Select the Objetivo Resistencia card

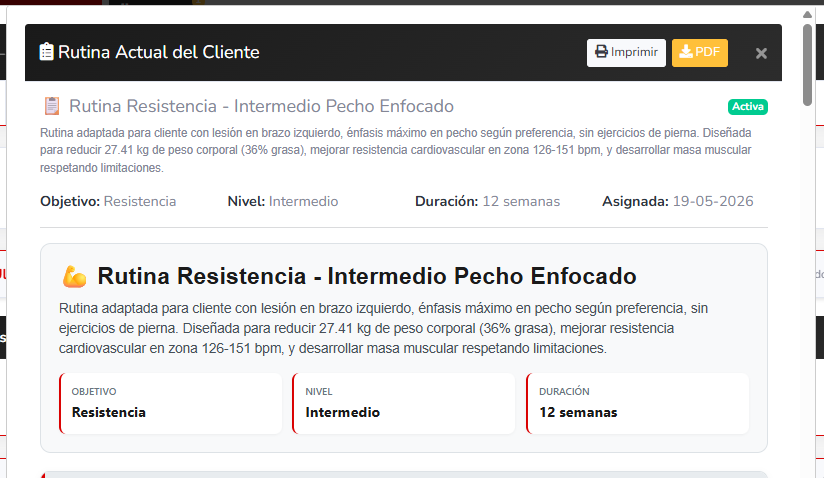click(x=171, y=403)
